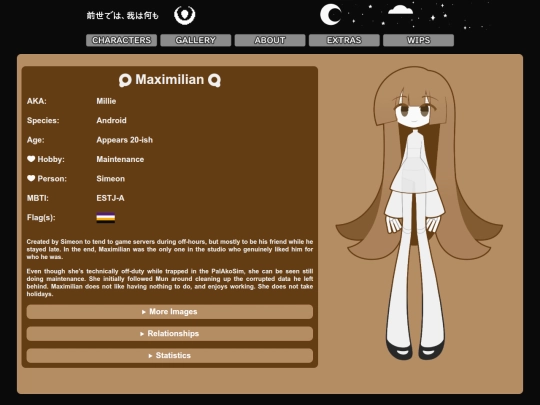Click the Species value Android
This screenshot has width=540, height=405.
[111, 121]
